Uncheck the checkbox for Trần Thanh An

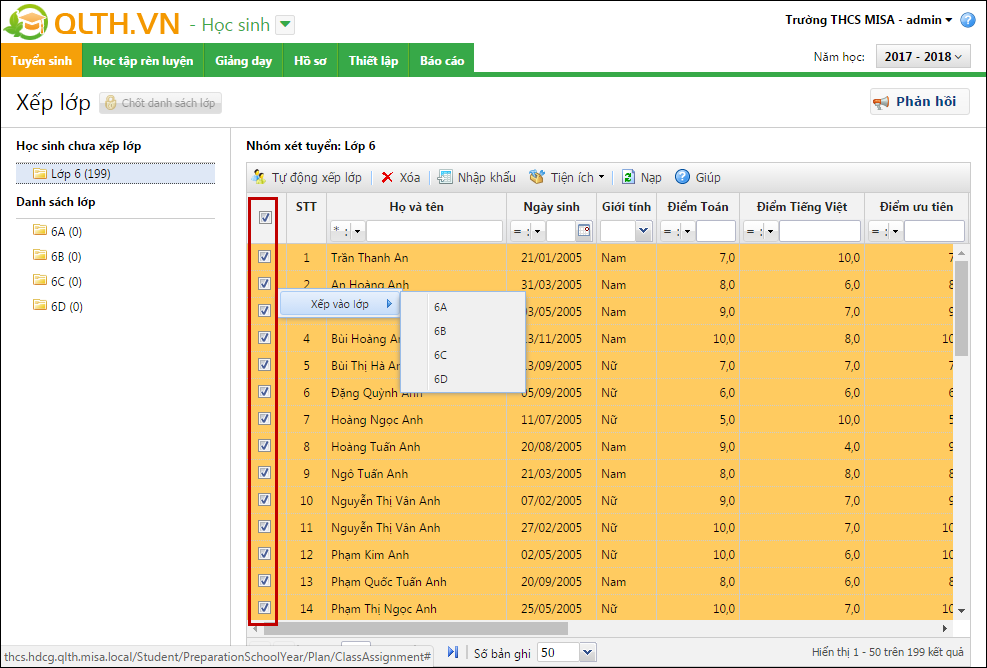click(x=265, y=257)
